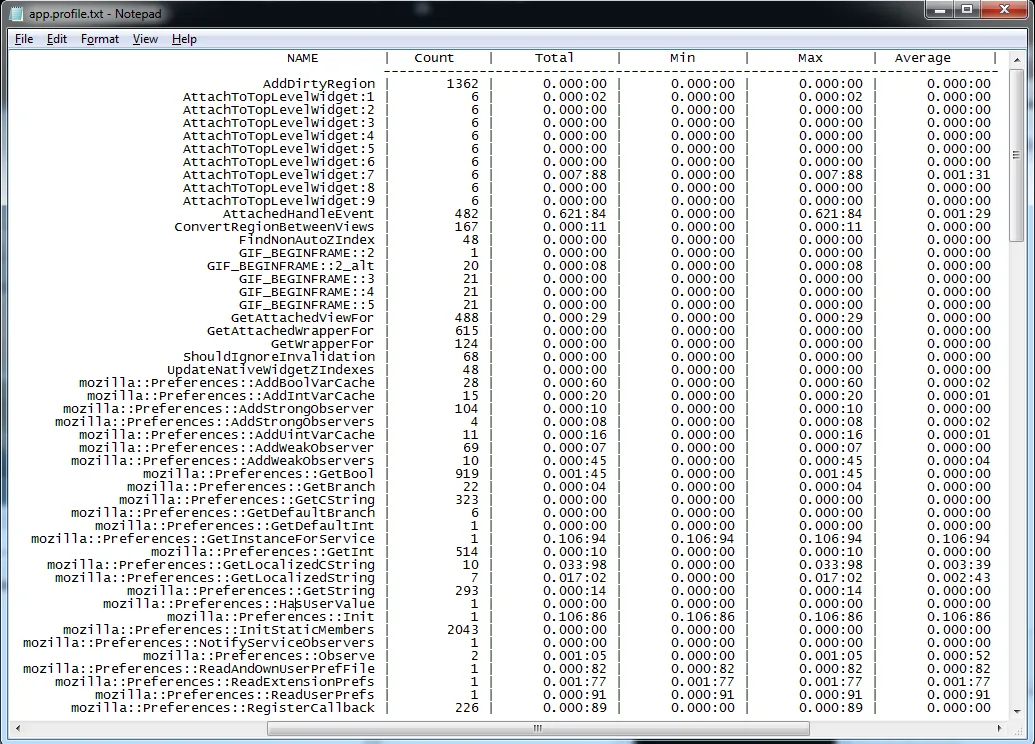
Task: Click the horizontal scrollbar right arrow
Action: coord(999,728)
